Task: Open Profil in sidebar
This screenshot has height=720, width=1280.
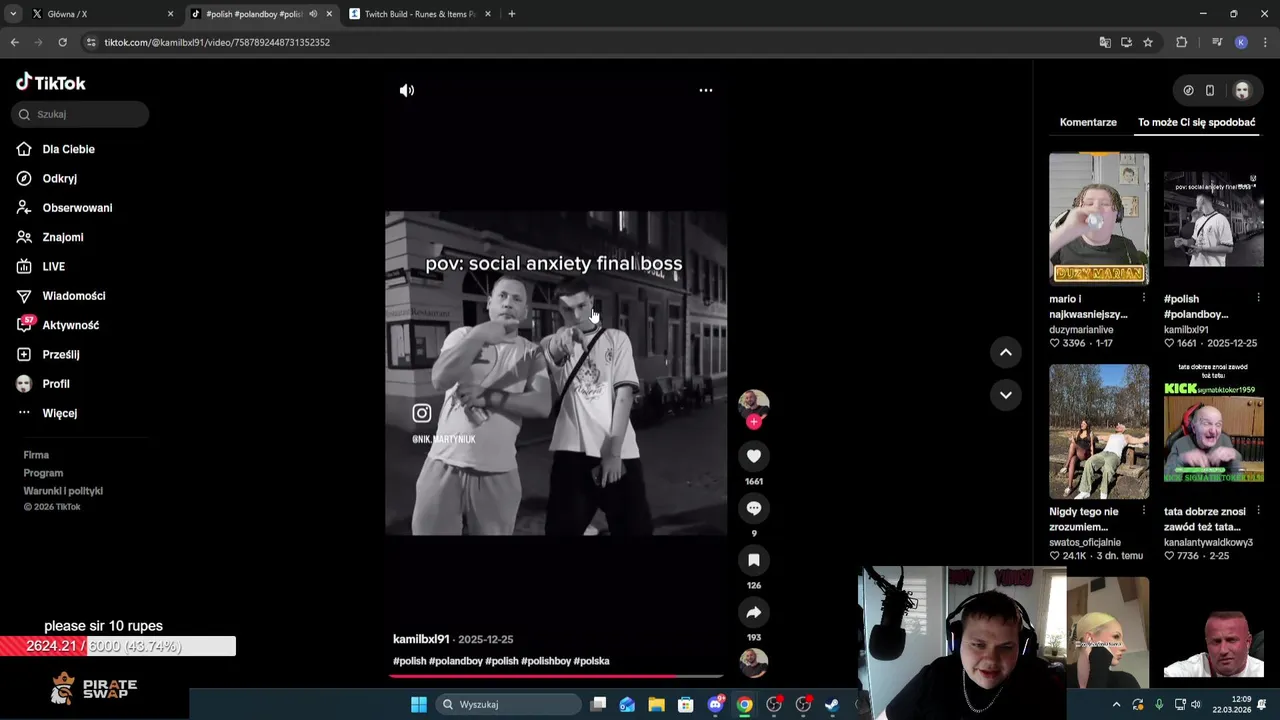Action: pyautogui.click(x=55, y=384)
